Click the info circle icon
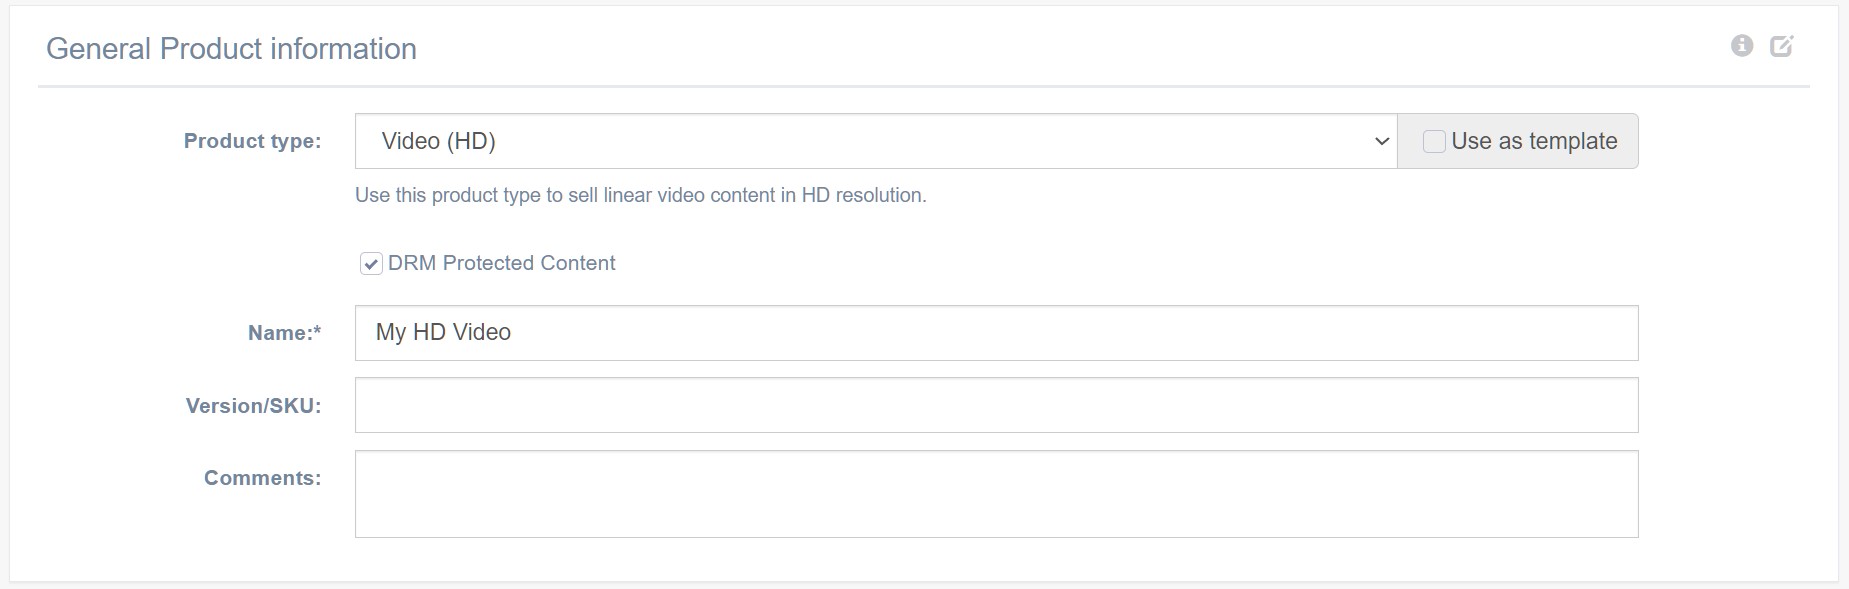This screenshot has width=1849, height=589. click(1742, 46)
